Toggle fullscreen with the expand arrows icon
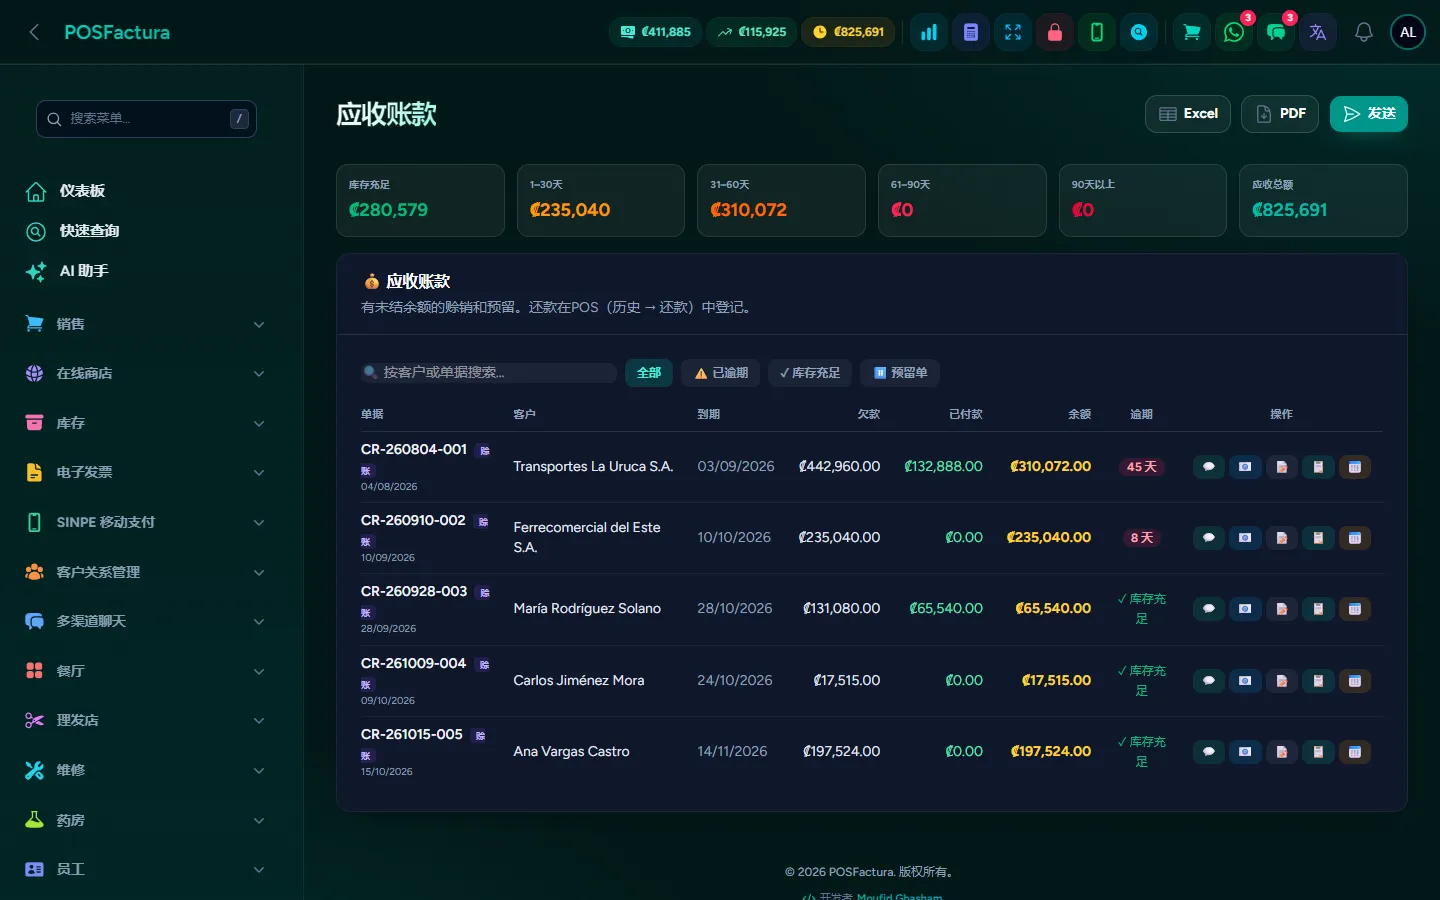This screenshot has height=900, width=1440. [x=1013, y=32]
